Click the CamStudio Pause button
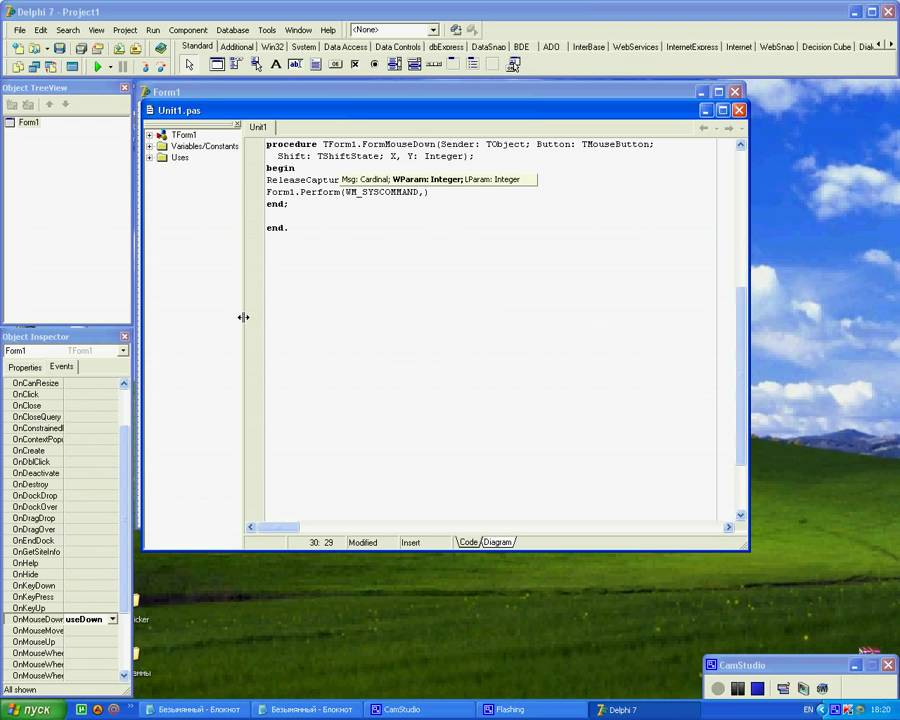The width and height of the screenshot is (900, 720). point(738,688)
